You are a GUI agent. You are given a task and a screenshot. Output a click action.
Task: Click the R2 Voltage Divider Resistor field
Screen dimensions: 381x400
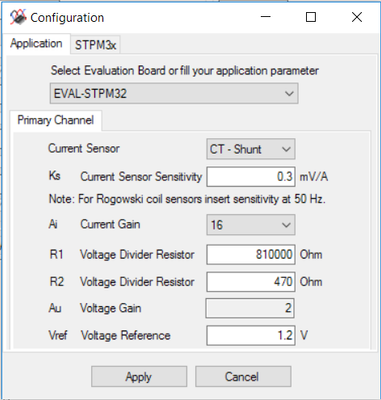coord(251,282)
